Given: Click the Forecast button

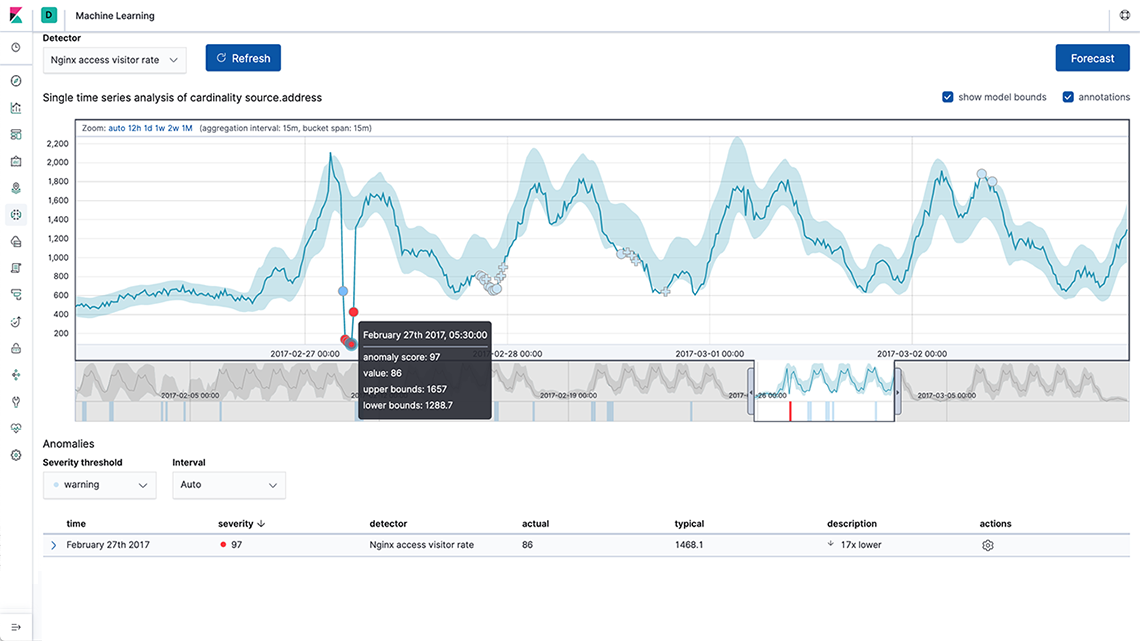Looking at the screenshot, I should (x=1092, y=58).
